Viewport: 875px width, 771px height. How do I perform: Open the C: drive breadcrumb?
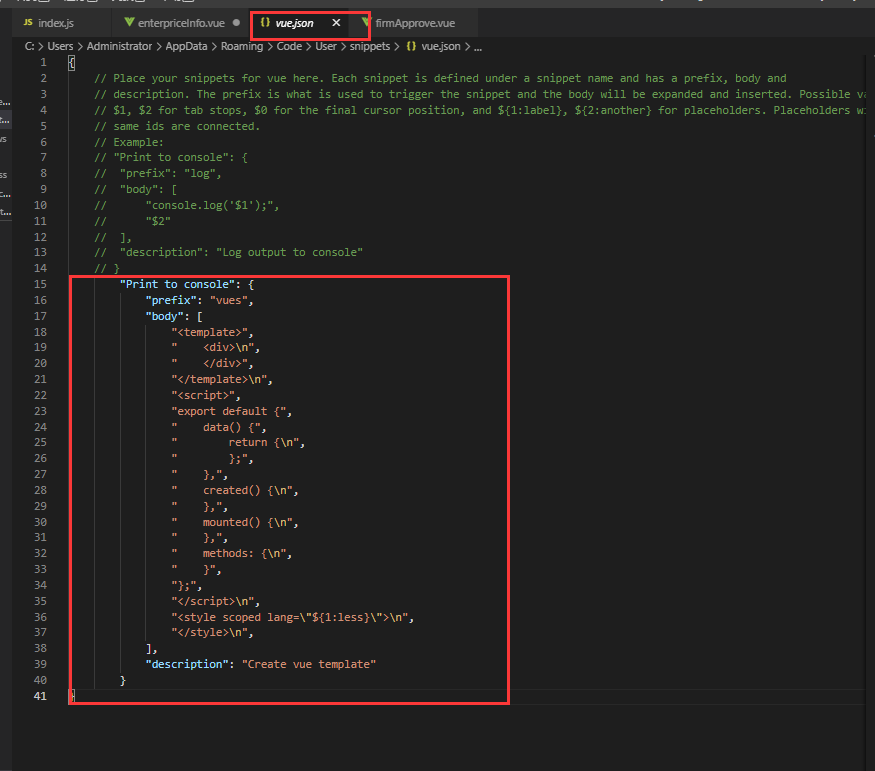click(30, 46)
